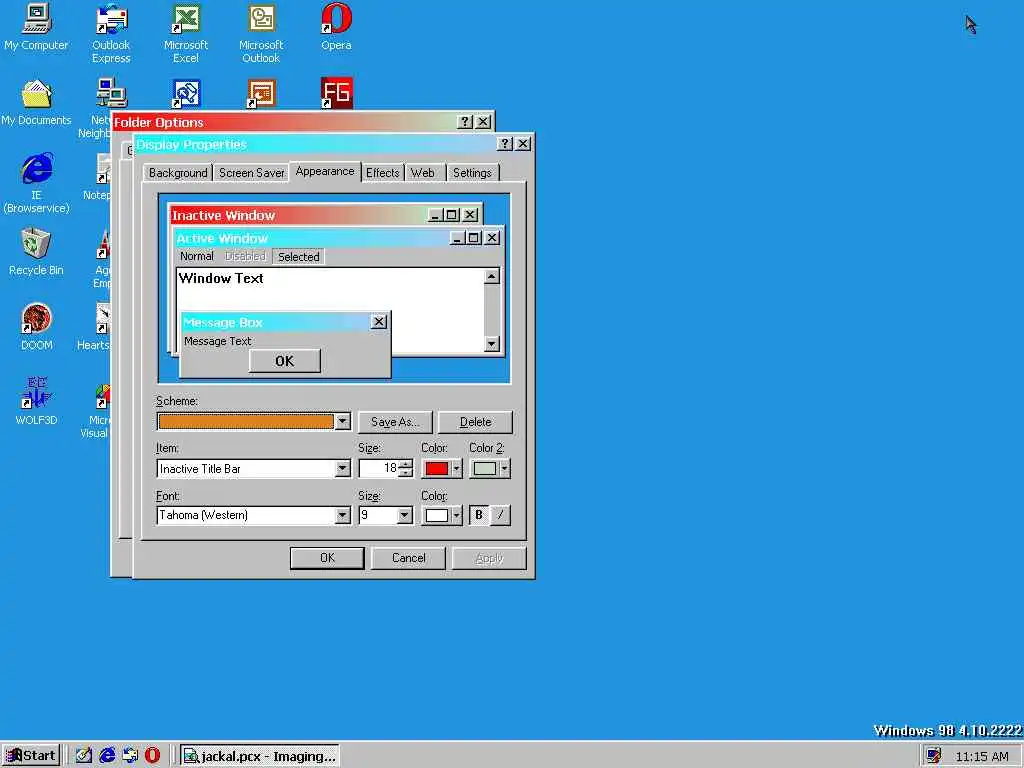Select the Opera desktop shortcut

[336, 27]
